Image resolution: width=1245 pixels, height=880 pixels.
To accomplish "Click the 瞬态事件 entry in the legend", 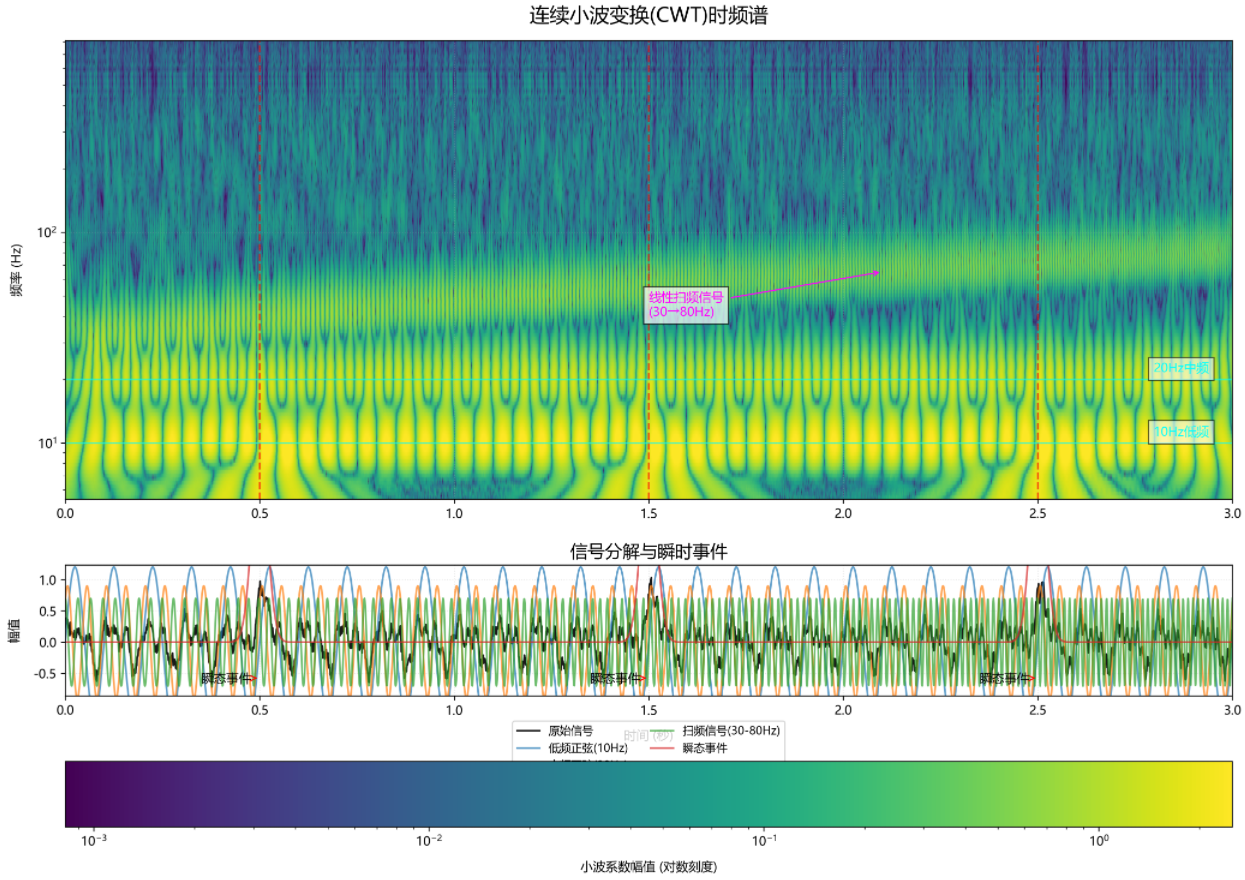I will point(688,747).
